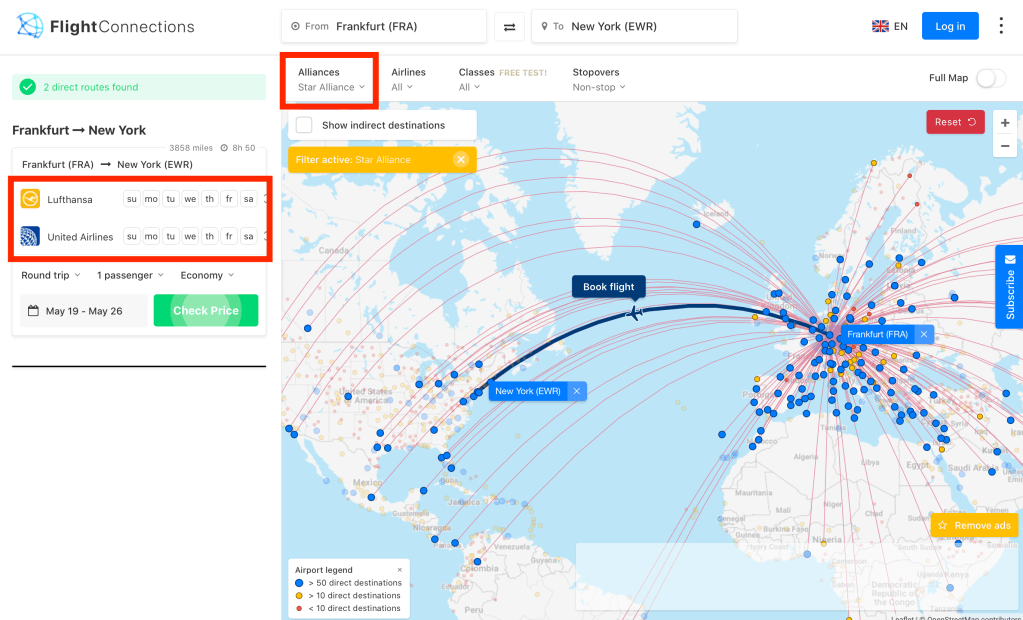Click the green Check Price button
This screenshot has width=1023, height=620.
coord(205,310)
